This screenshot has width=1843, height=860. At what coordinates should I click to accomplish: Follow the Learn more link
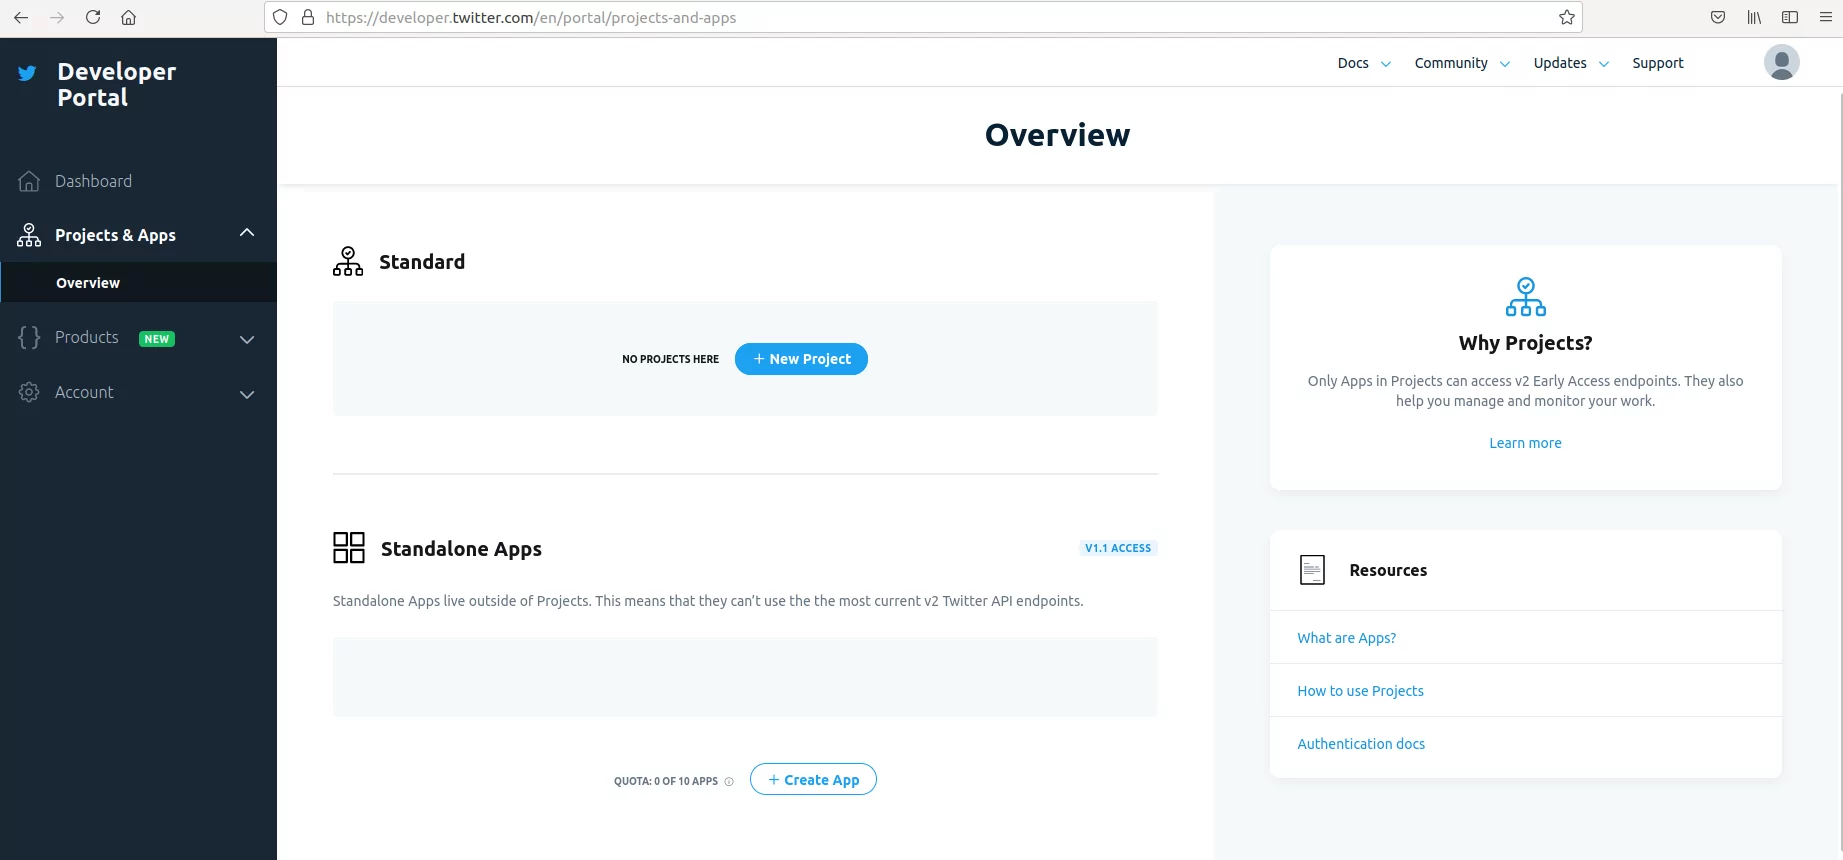pos(1525,443)
